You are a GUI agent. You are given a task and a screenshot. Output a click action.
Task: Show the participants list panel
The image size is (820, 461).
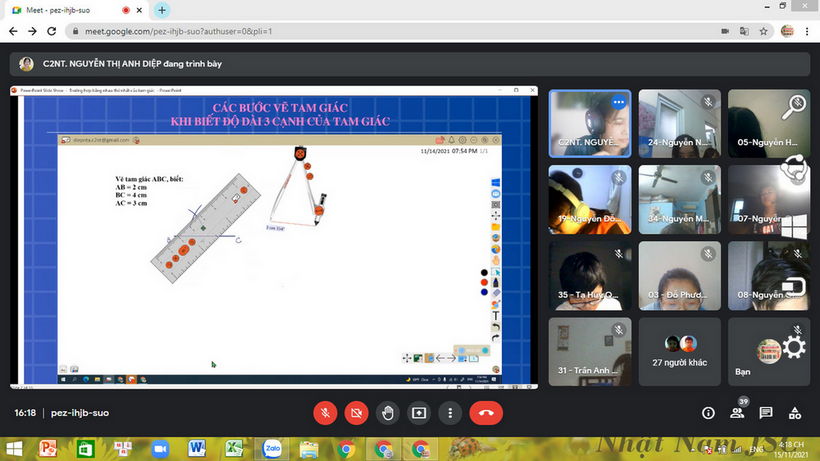pyautogui.click(x=737, y=412)
